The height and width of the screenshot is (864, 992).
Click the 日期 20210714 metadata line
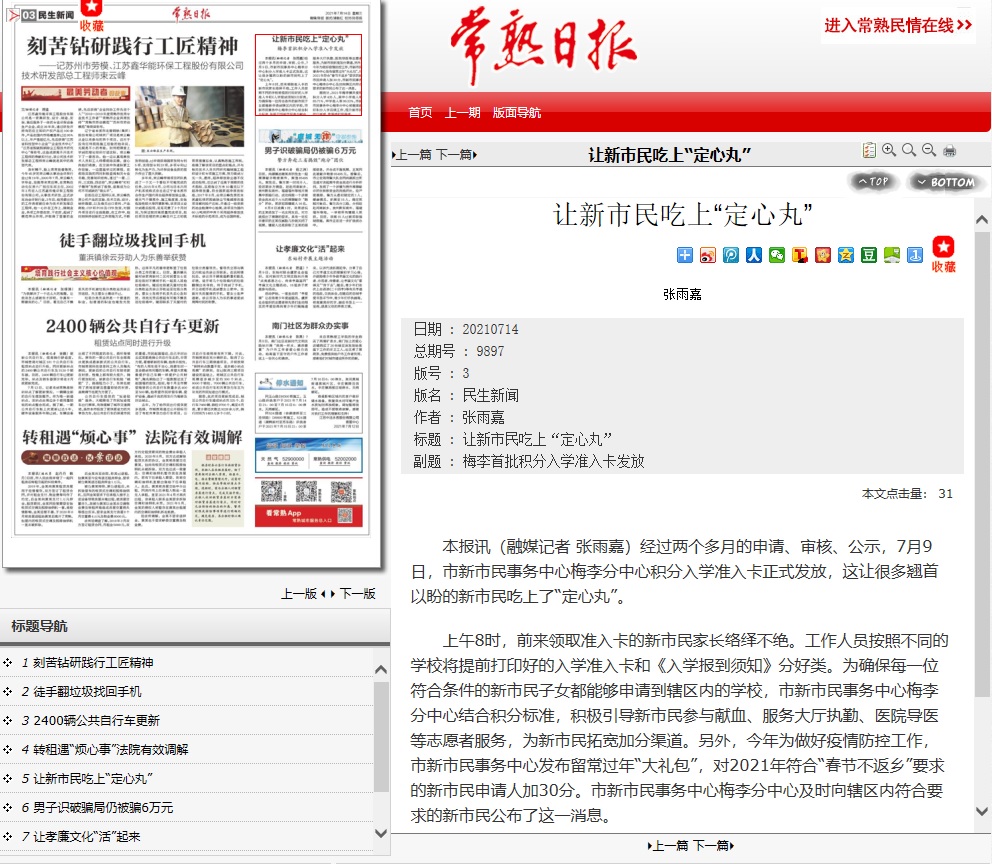466,329
